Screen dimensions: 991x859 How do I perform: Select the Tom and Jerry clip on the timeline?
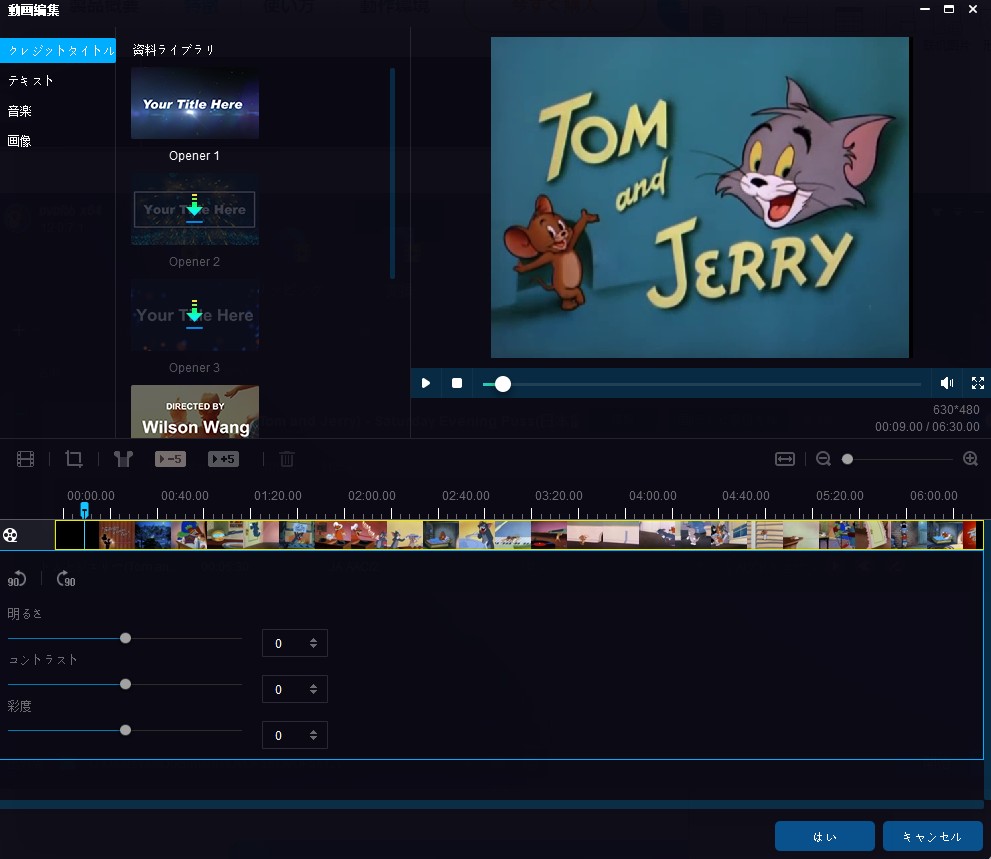[x=519, y=535]
